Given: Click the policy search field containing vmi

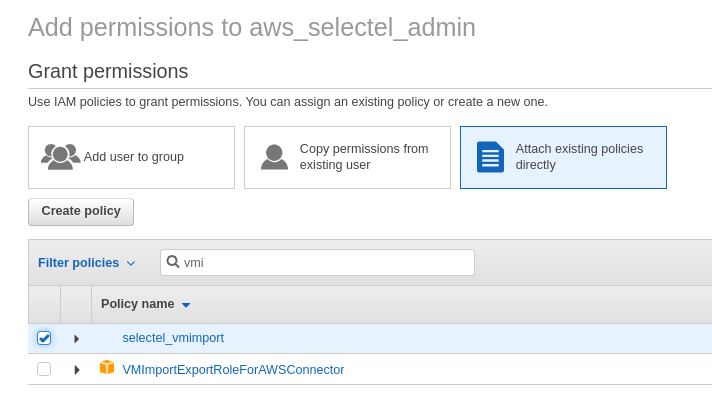Looking at the screenshot, I should point(317,262).
